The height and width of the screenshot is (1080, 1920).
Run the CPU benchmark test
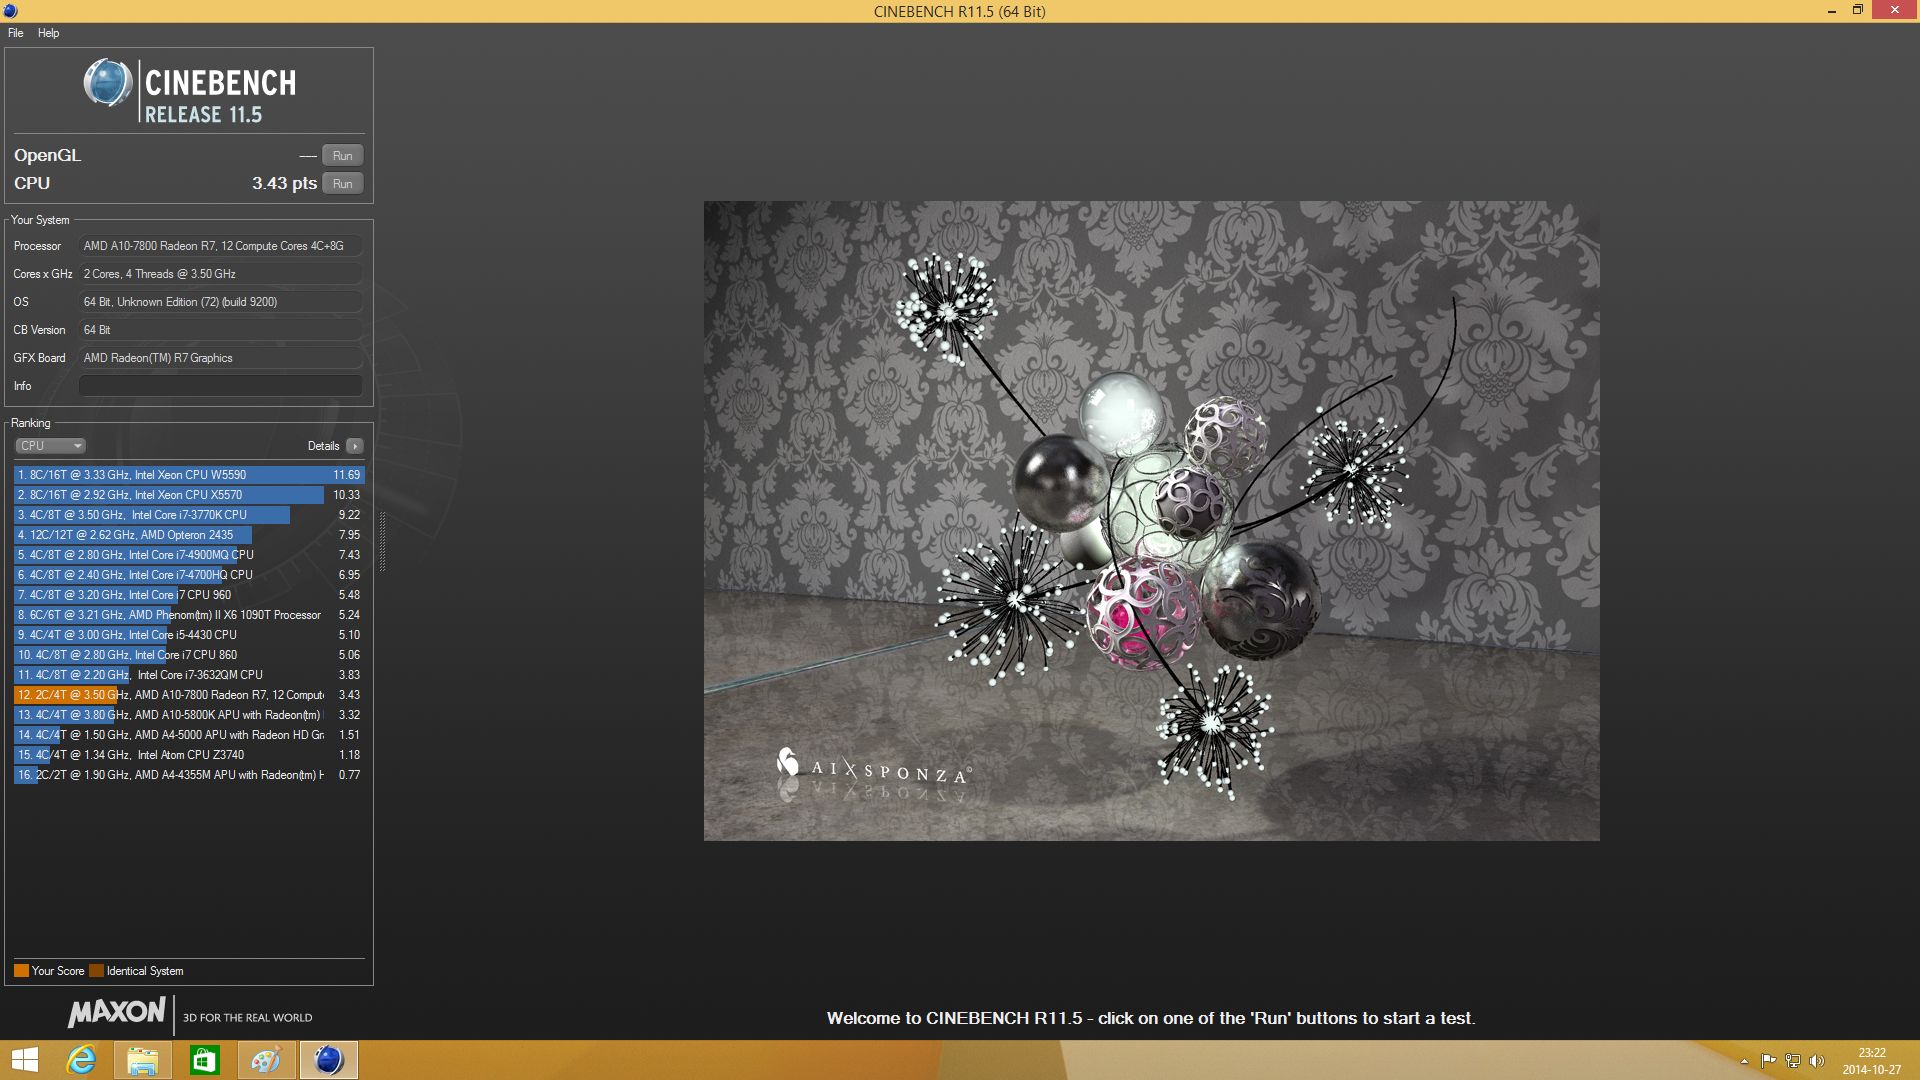tap(342, 184)
